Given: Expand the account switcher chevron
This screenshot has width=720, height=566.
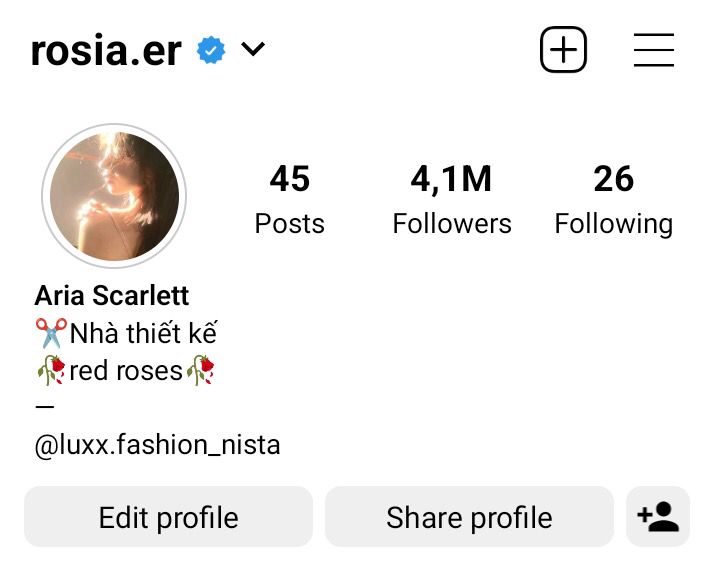Looking at the screenshot, I should click(253, 49).
